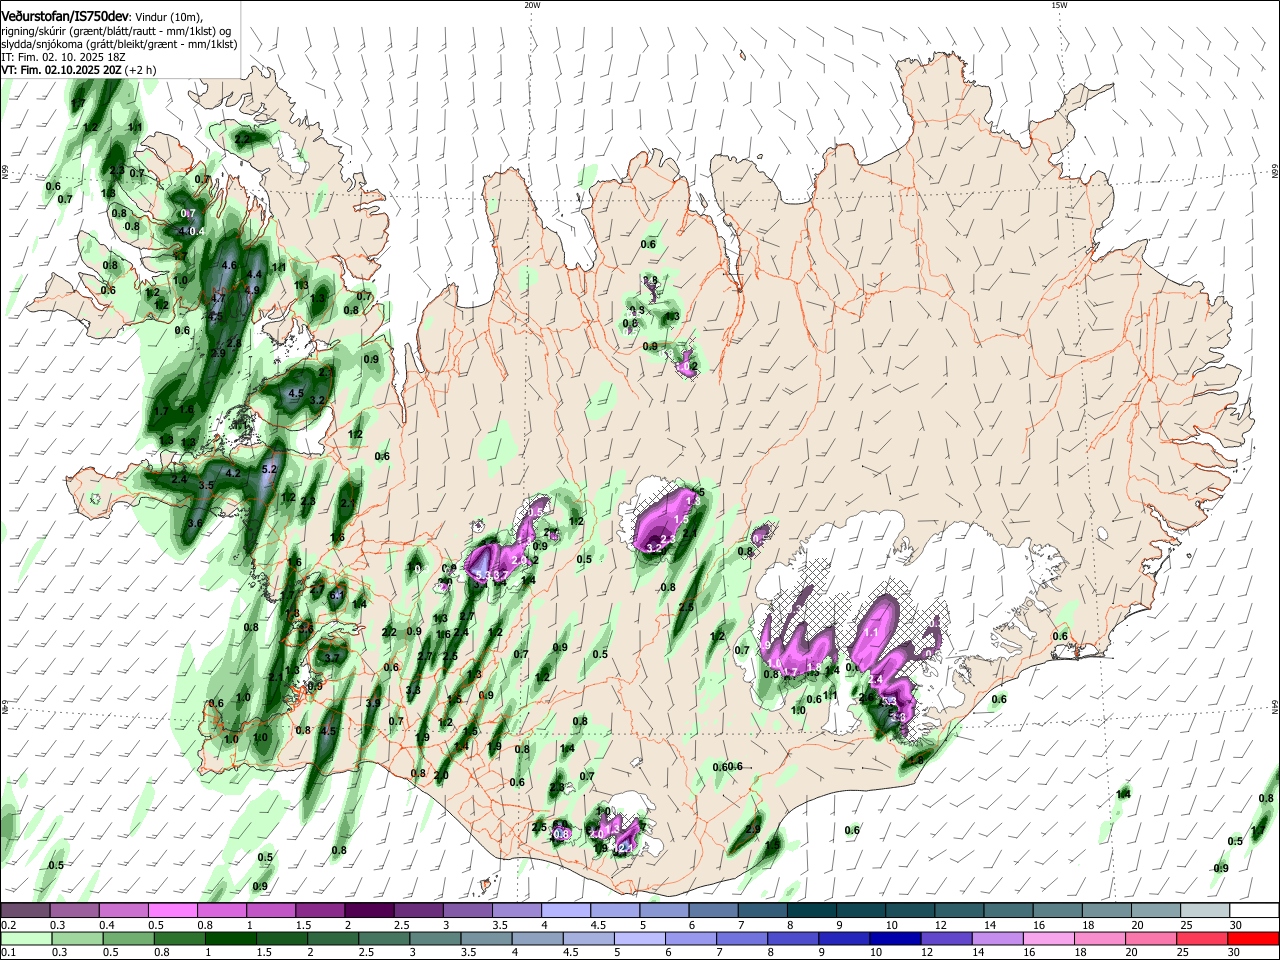Pick the pale grey snow swatch between 25 and 30
1280x960 pixels.
coord(1206,911)
